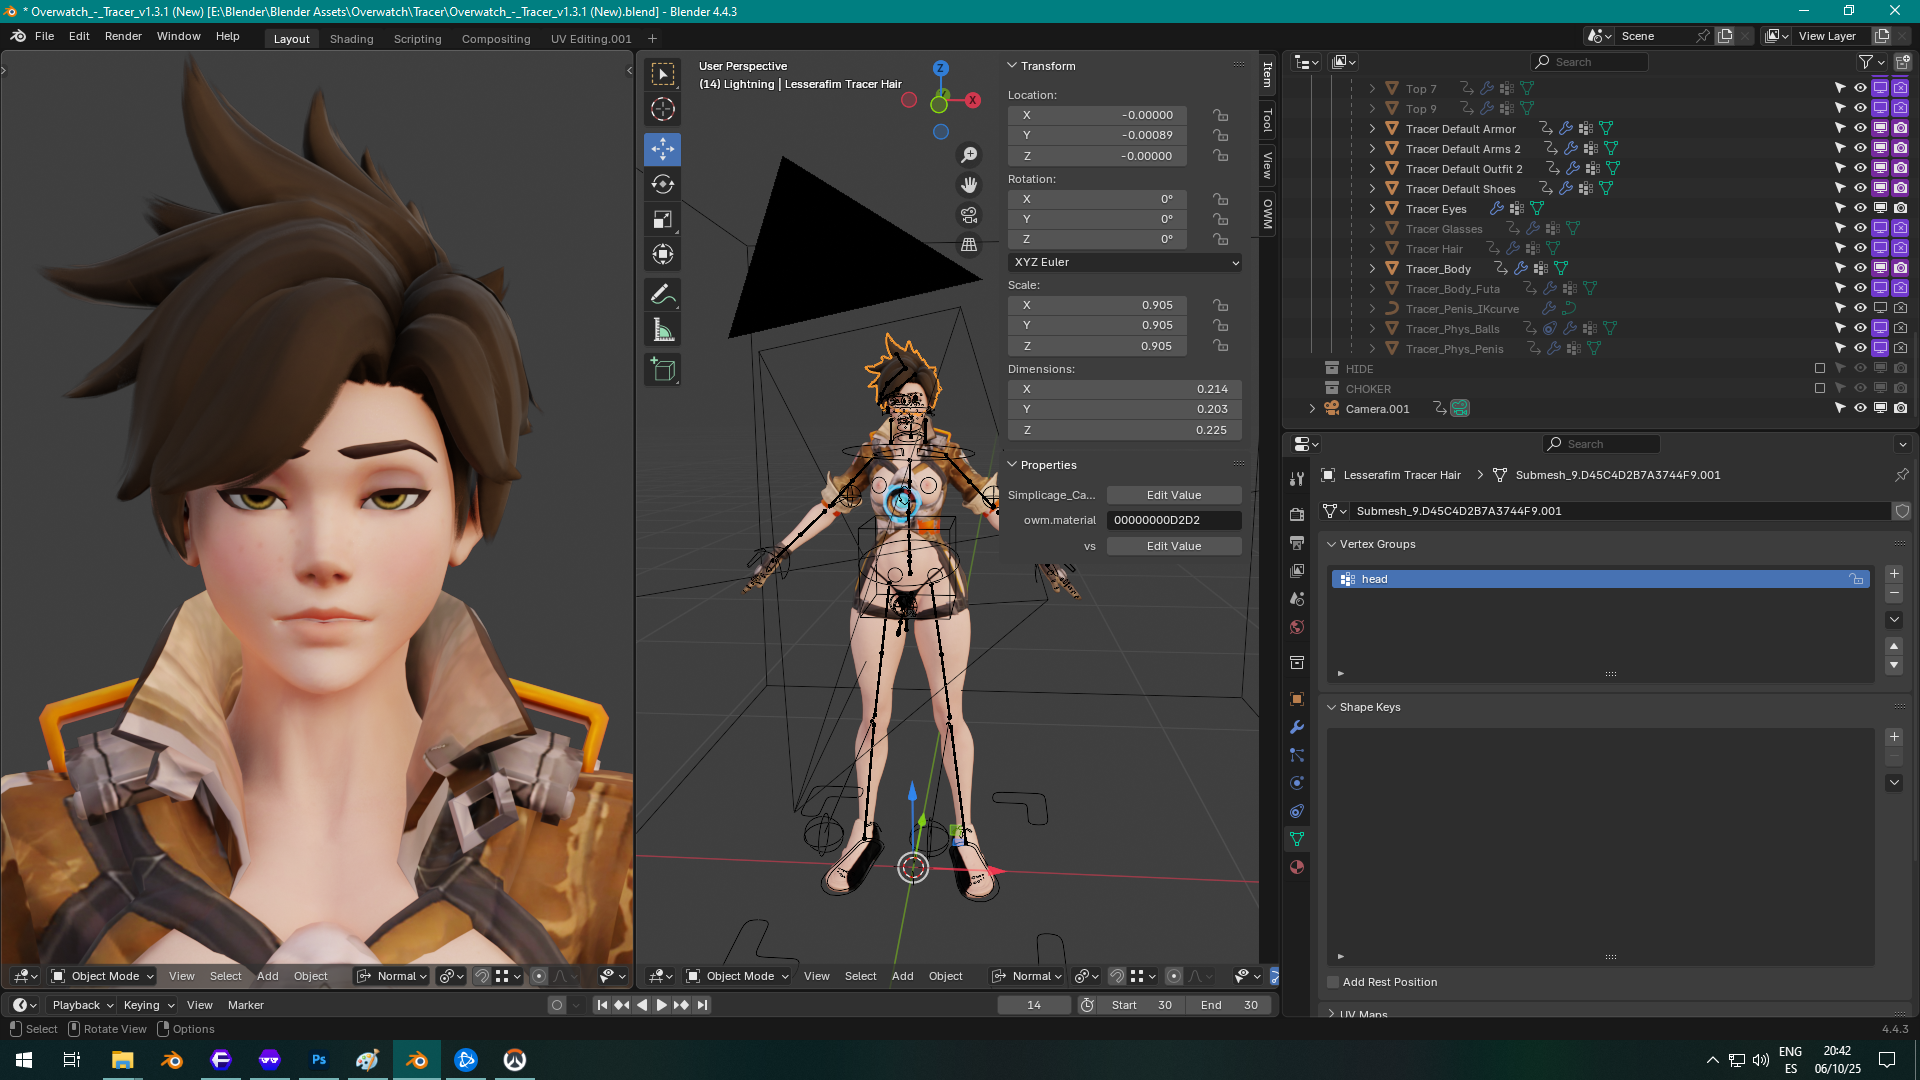This screenshot has height=1080, width=1920.
Task: Collapse the Vertex Groups panel
Action: 1331,544
